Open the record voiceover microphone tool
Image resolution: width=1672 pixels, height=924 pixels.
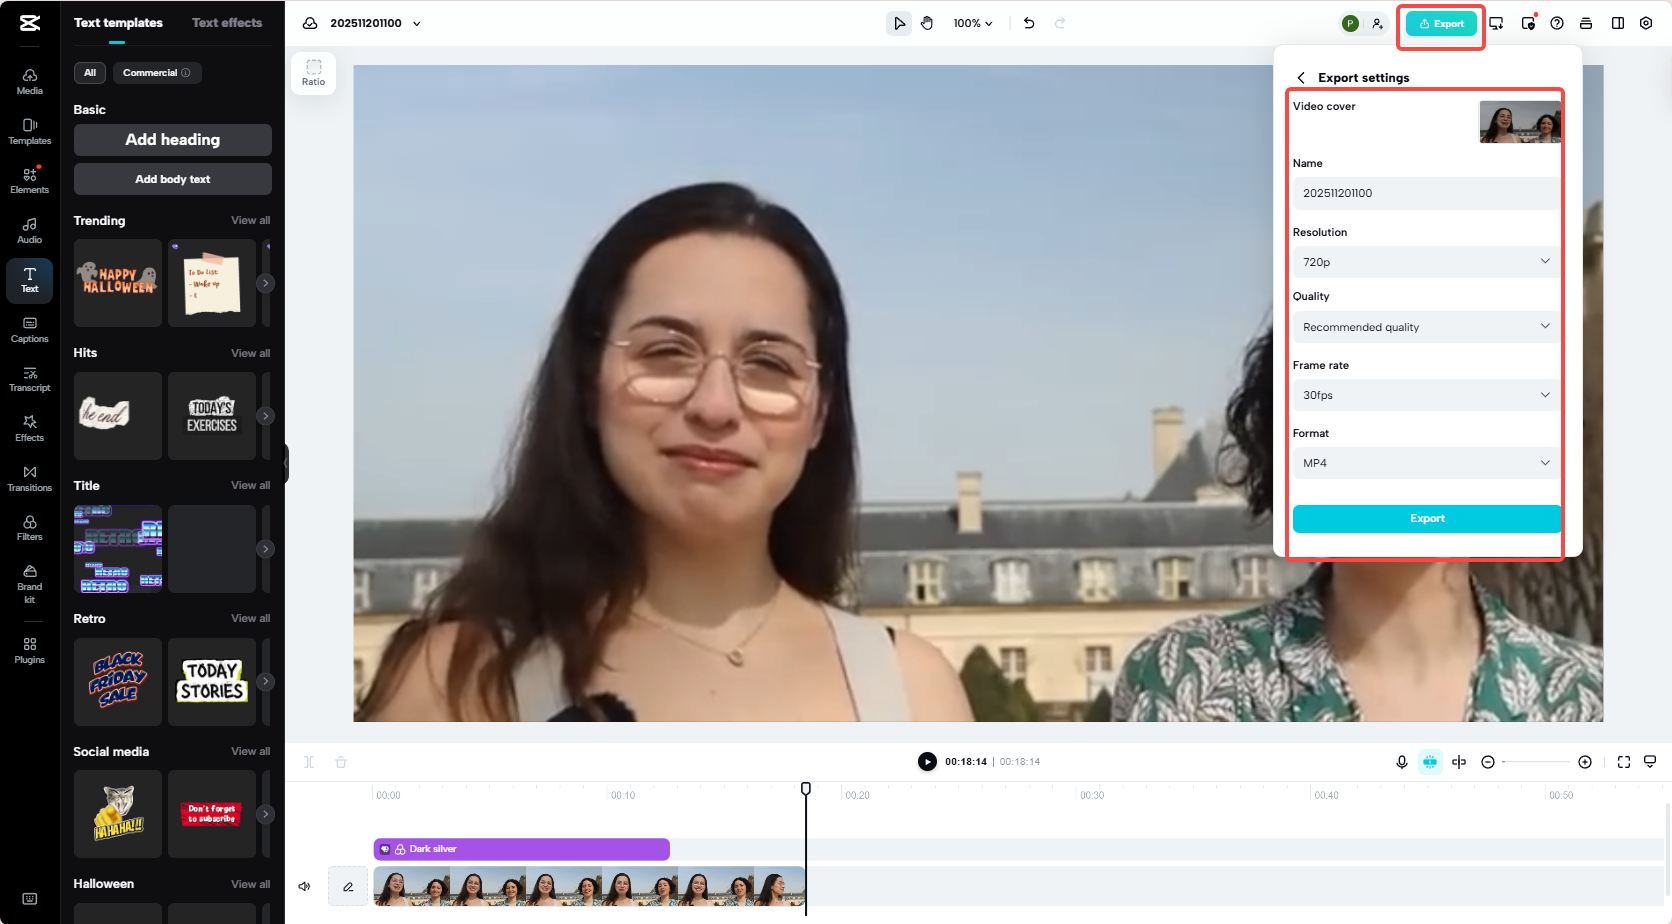click(1401, 761)
